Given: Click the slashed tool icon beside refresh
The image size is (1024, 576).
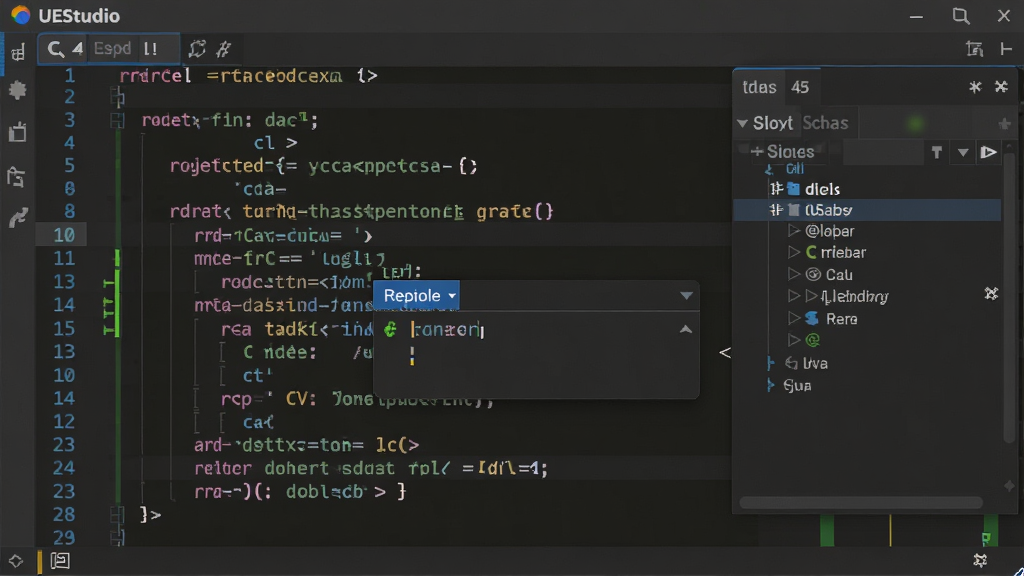Looking at the screenshot, I should tap(224, 48).
